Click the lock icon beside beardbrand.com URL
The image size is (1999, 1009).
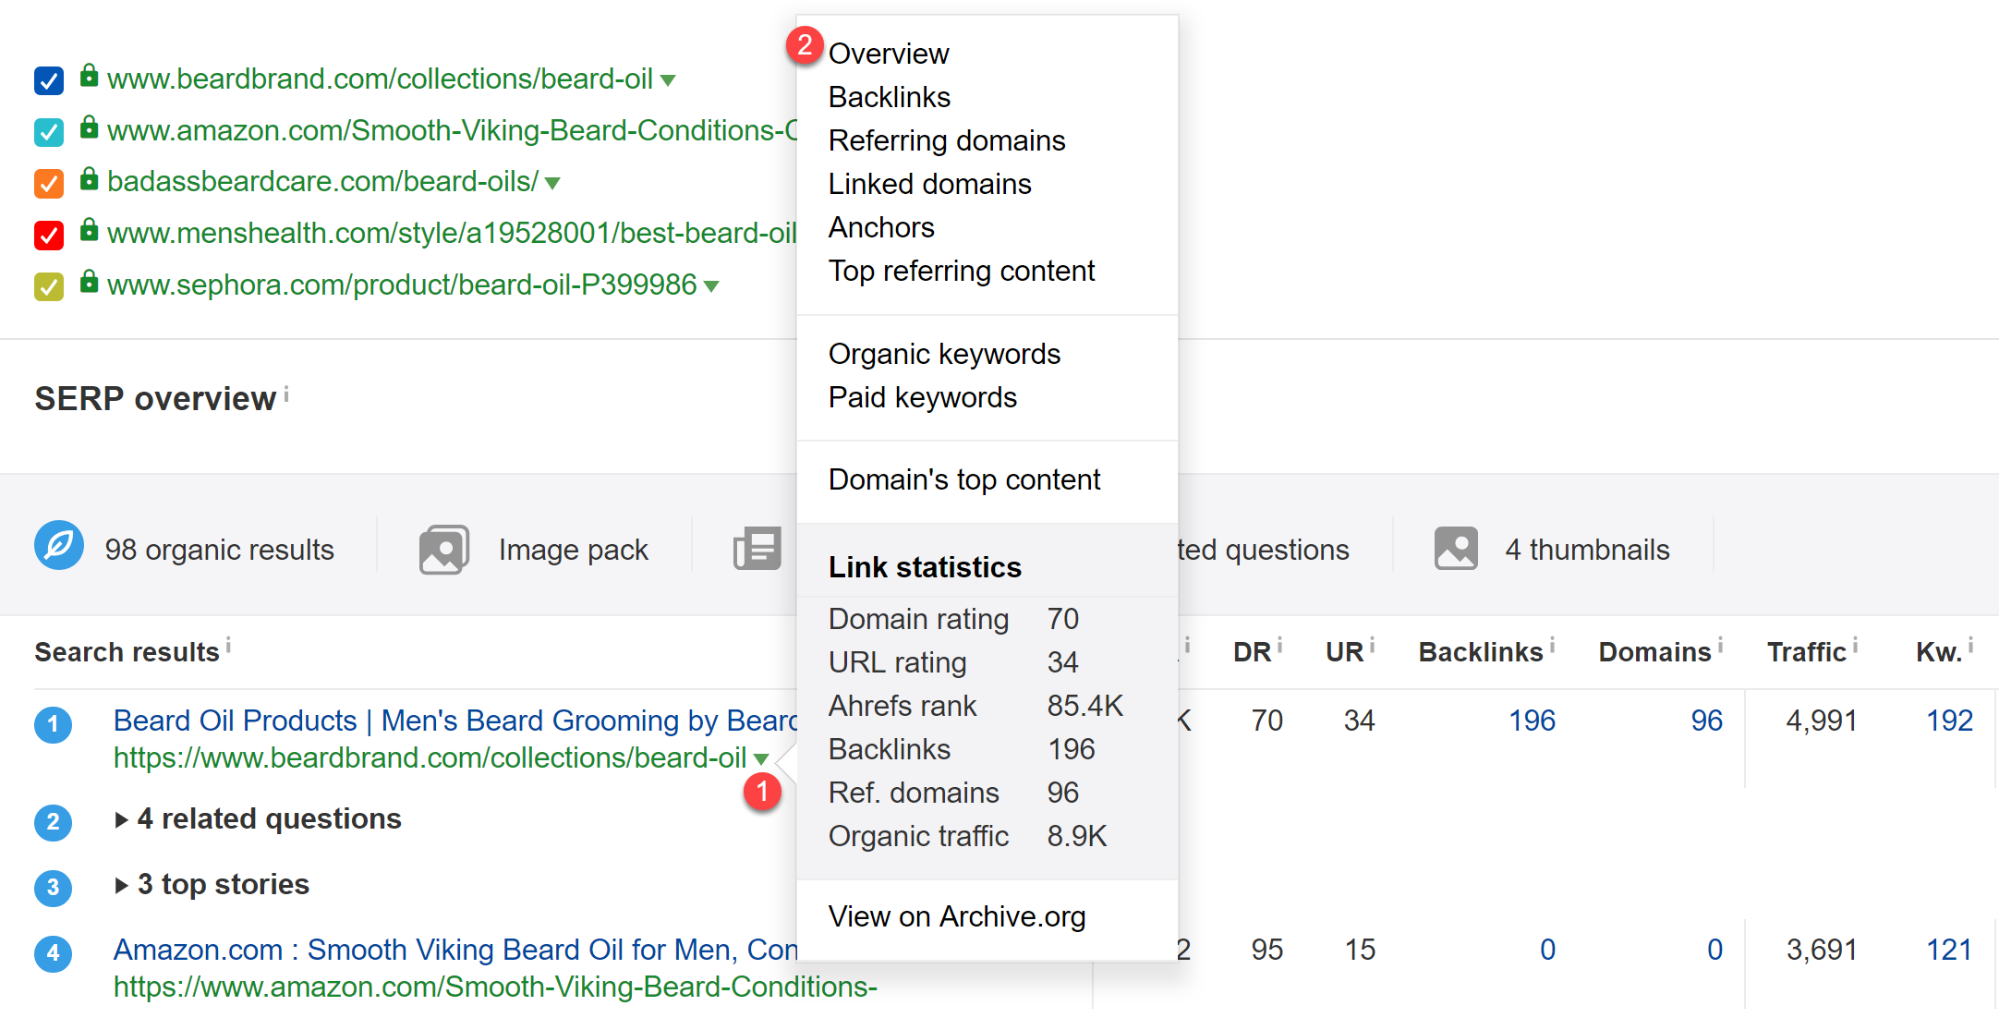[89, 76]
